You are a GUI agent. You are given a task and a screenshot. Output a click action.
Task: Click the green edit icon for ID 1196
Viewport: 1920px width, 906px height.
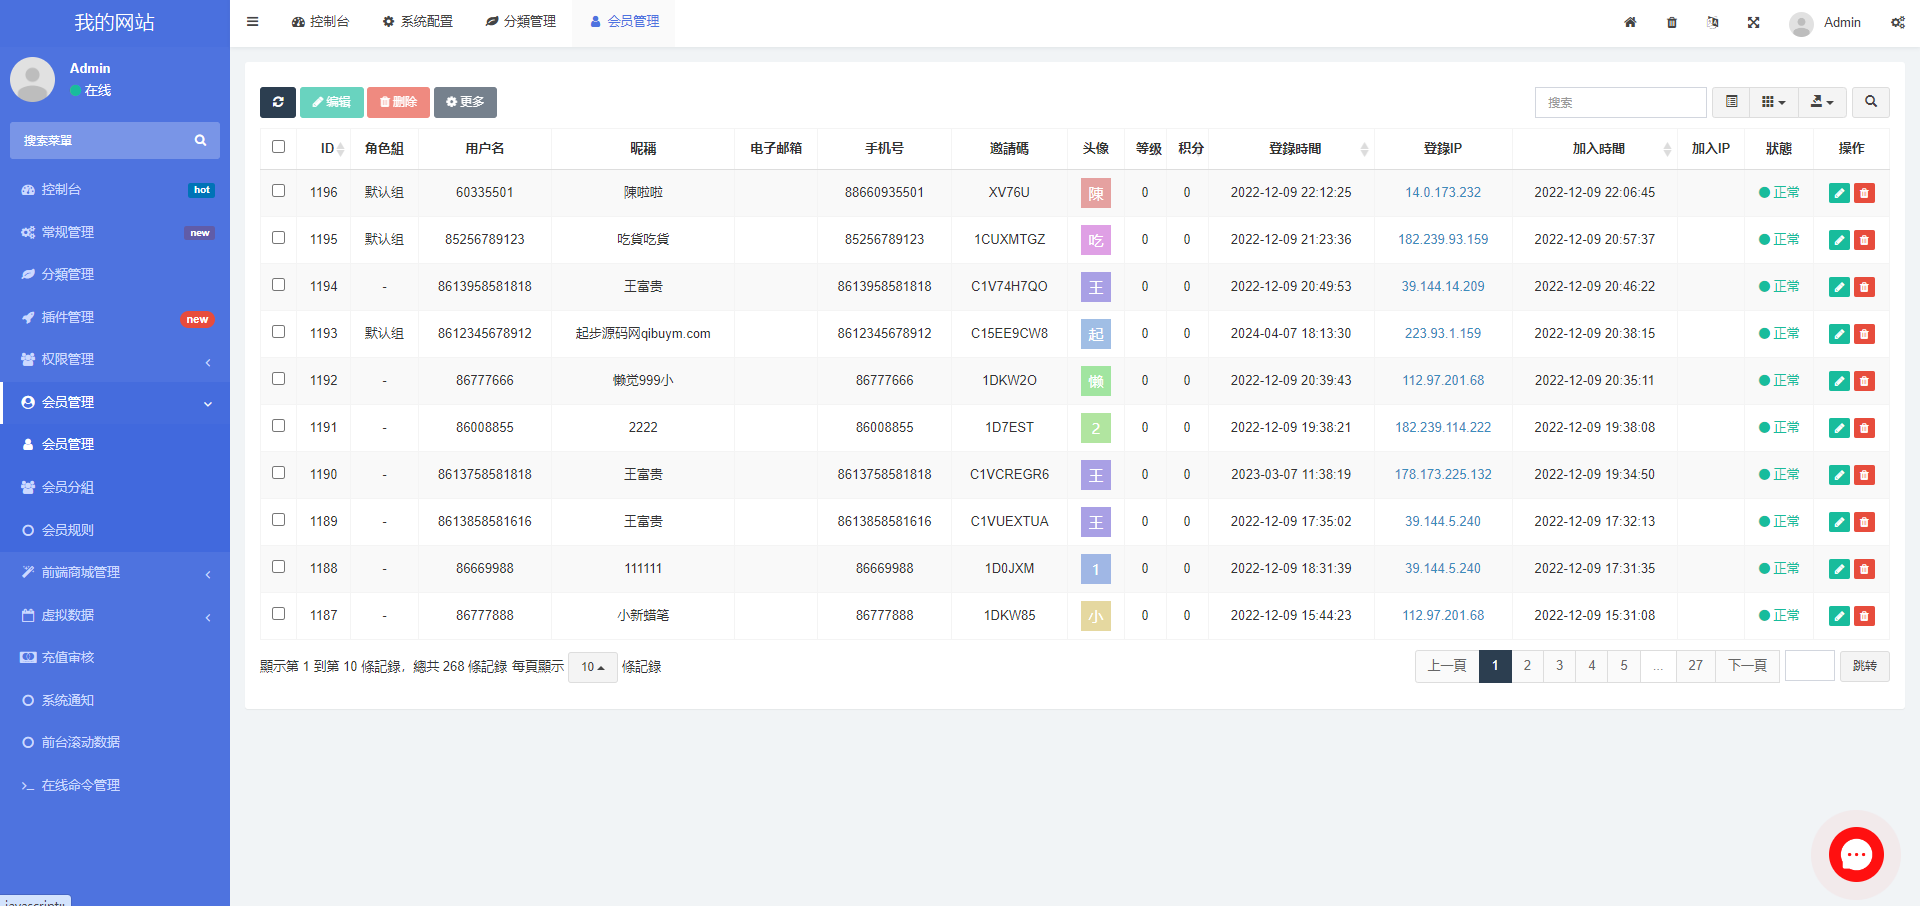1838,193
